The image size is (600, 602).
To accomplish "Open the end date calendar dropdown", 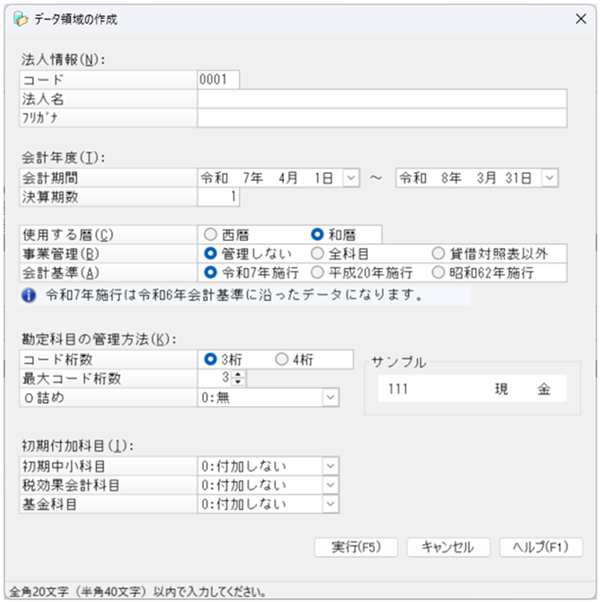I will click(x=549, y=177).
